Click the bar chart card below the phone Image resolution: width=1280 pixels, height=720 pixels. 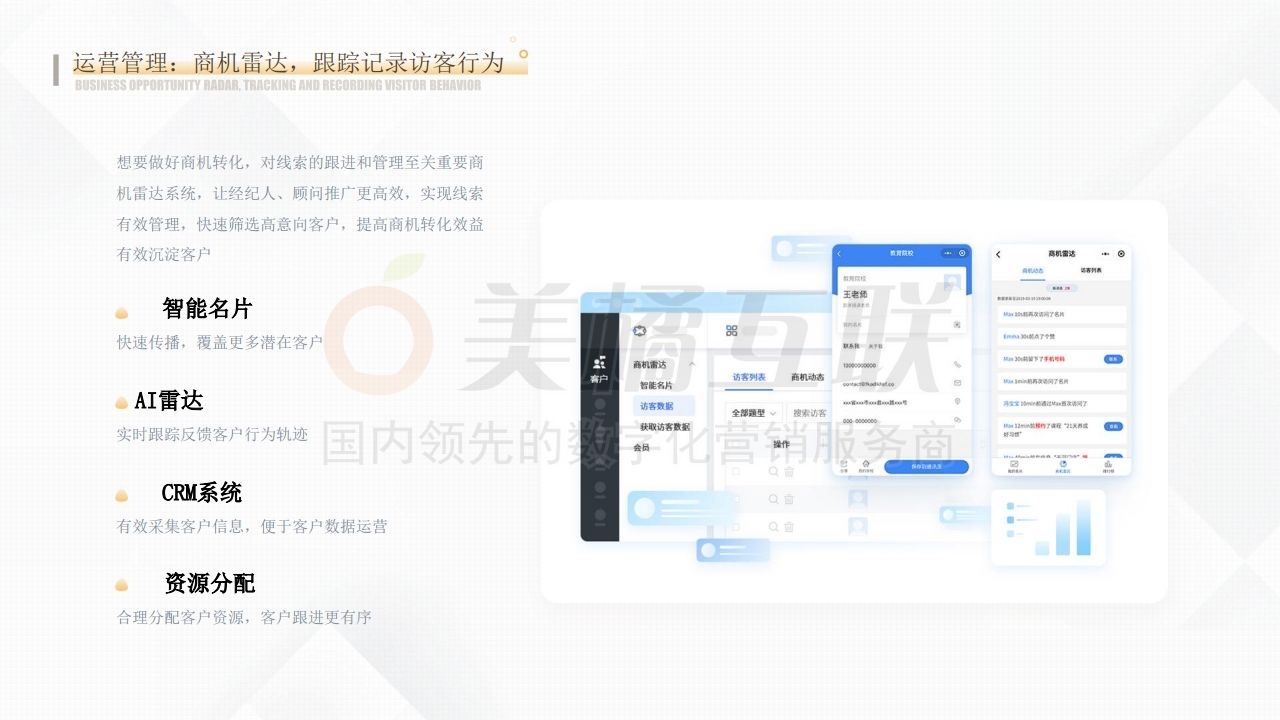1048,527
